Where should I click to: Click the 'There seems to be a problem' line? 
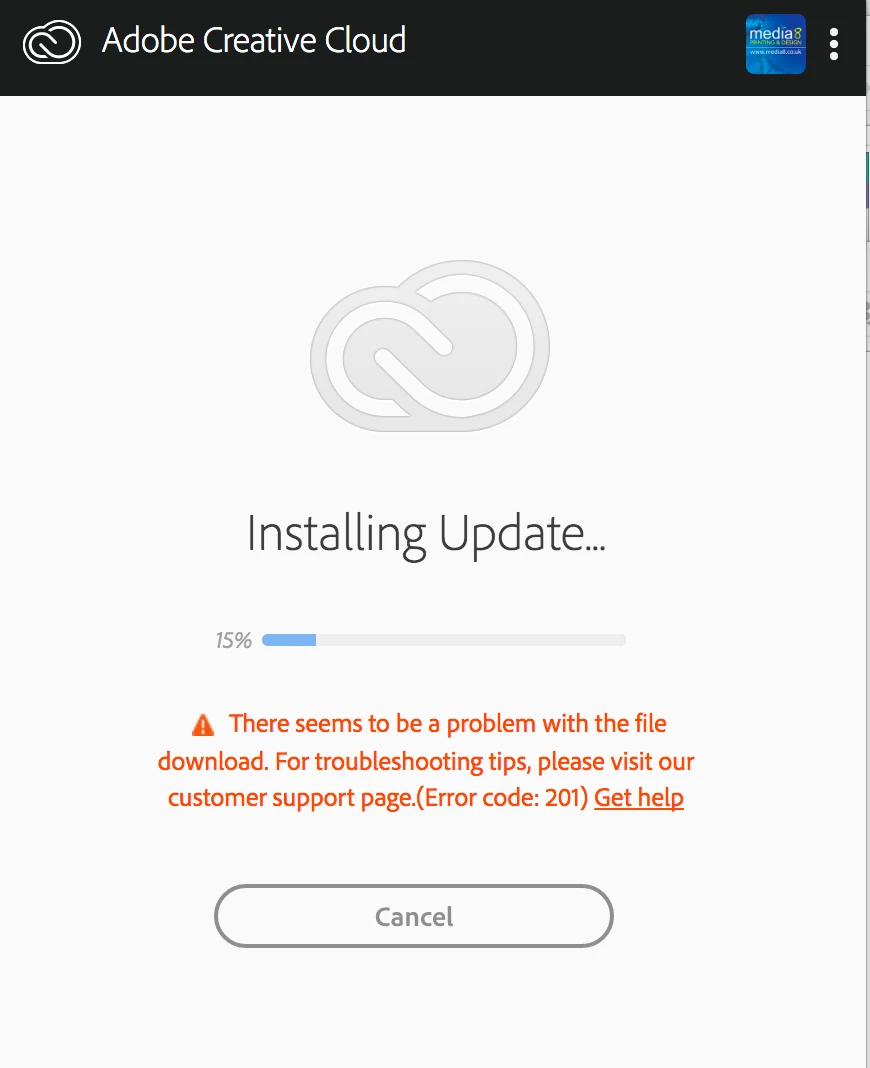[x=447, y=723]
